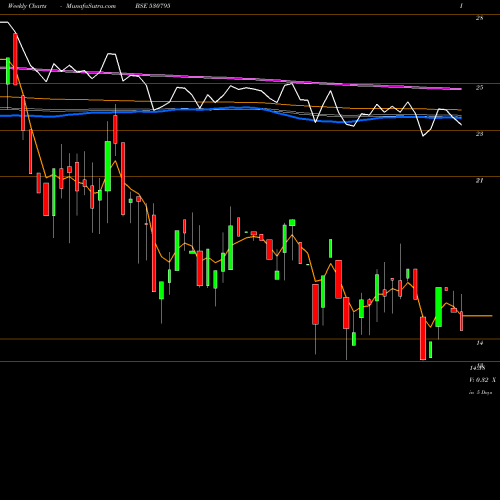500x500 pixels.
Task: Click the 'MunafaSutra.com' header text
Action: (x=91, y=6)
